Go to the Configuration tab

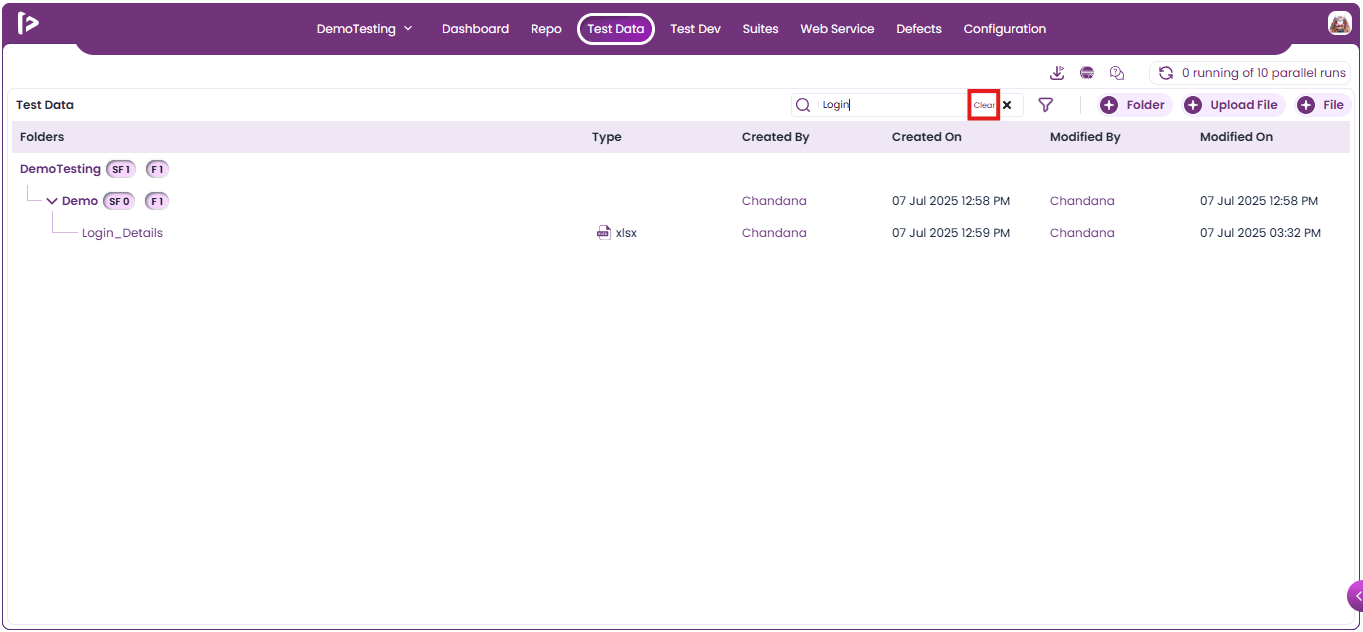point(1005,29)
